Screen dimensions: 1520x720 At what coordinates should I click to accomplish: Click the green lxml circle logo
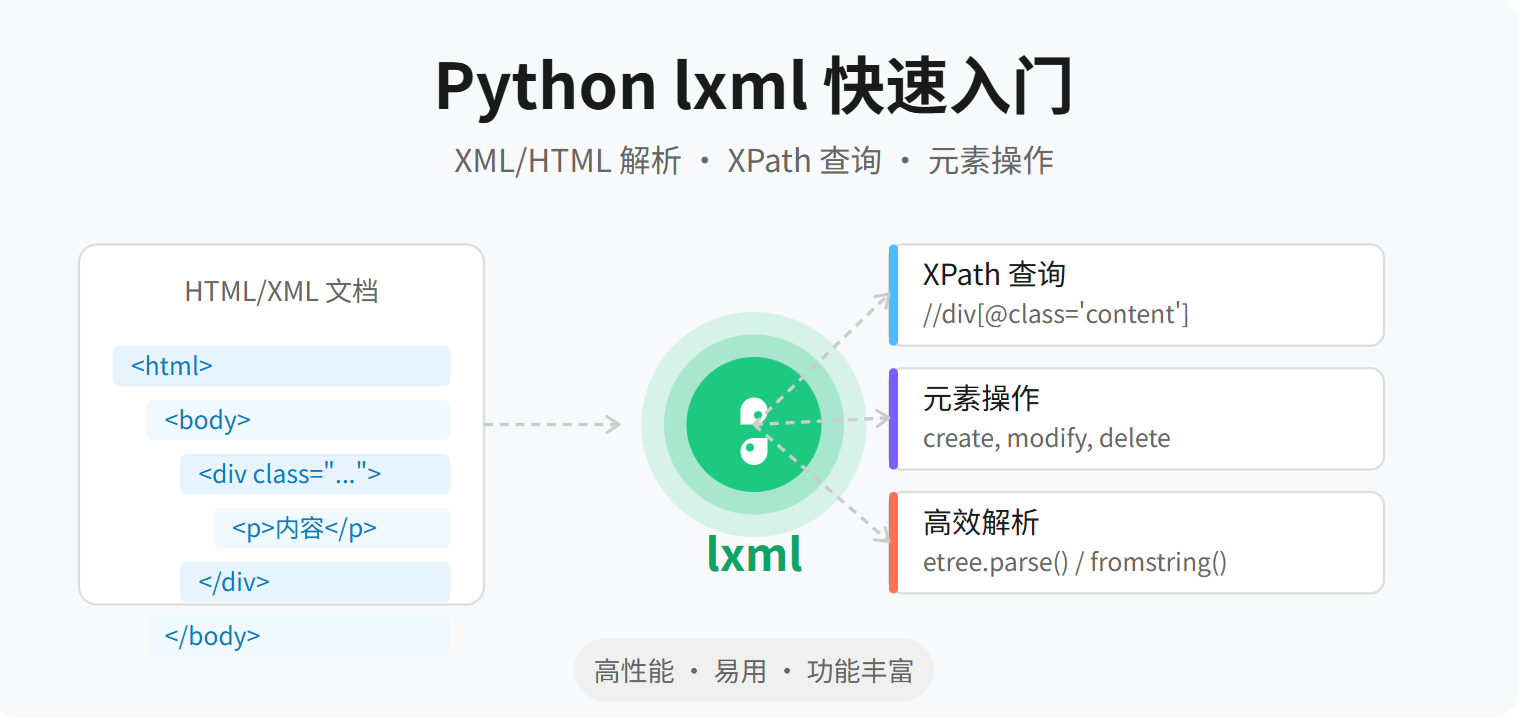pyautogui.click(x=754, y=424)
